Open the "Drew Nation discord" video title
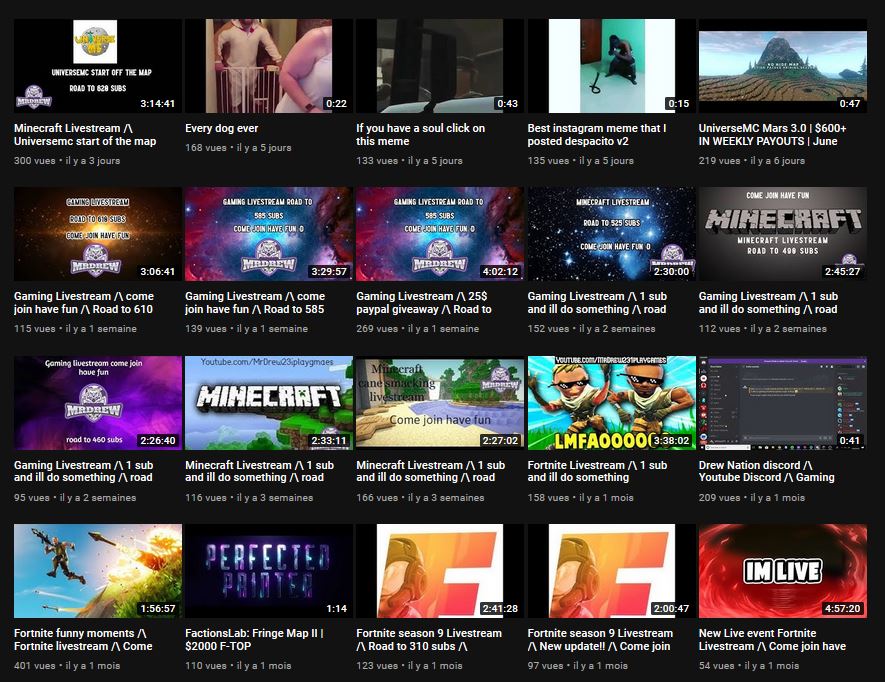Screen dimensions: 885x682 click(x=766, y=471)
